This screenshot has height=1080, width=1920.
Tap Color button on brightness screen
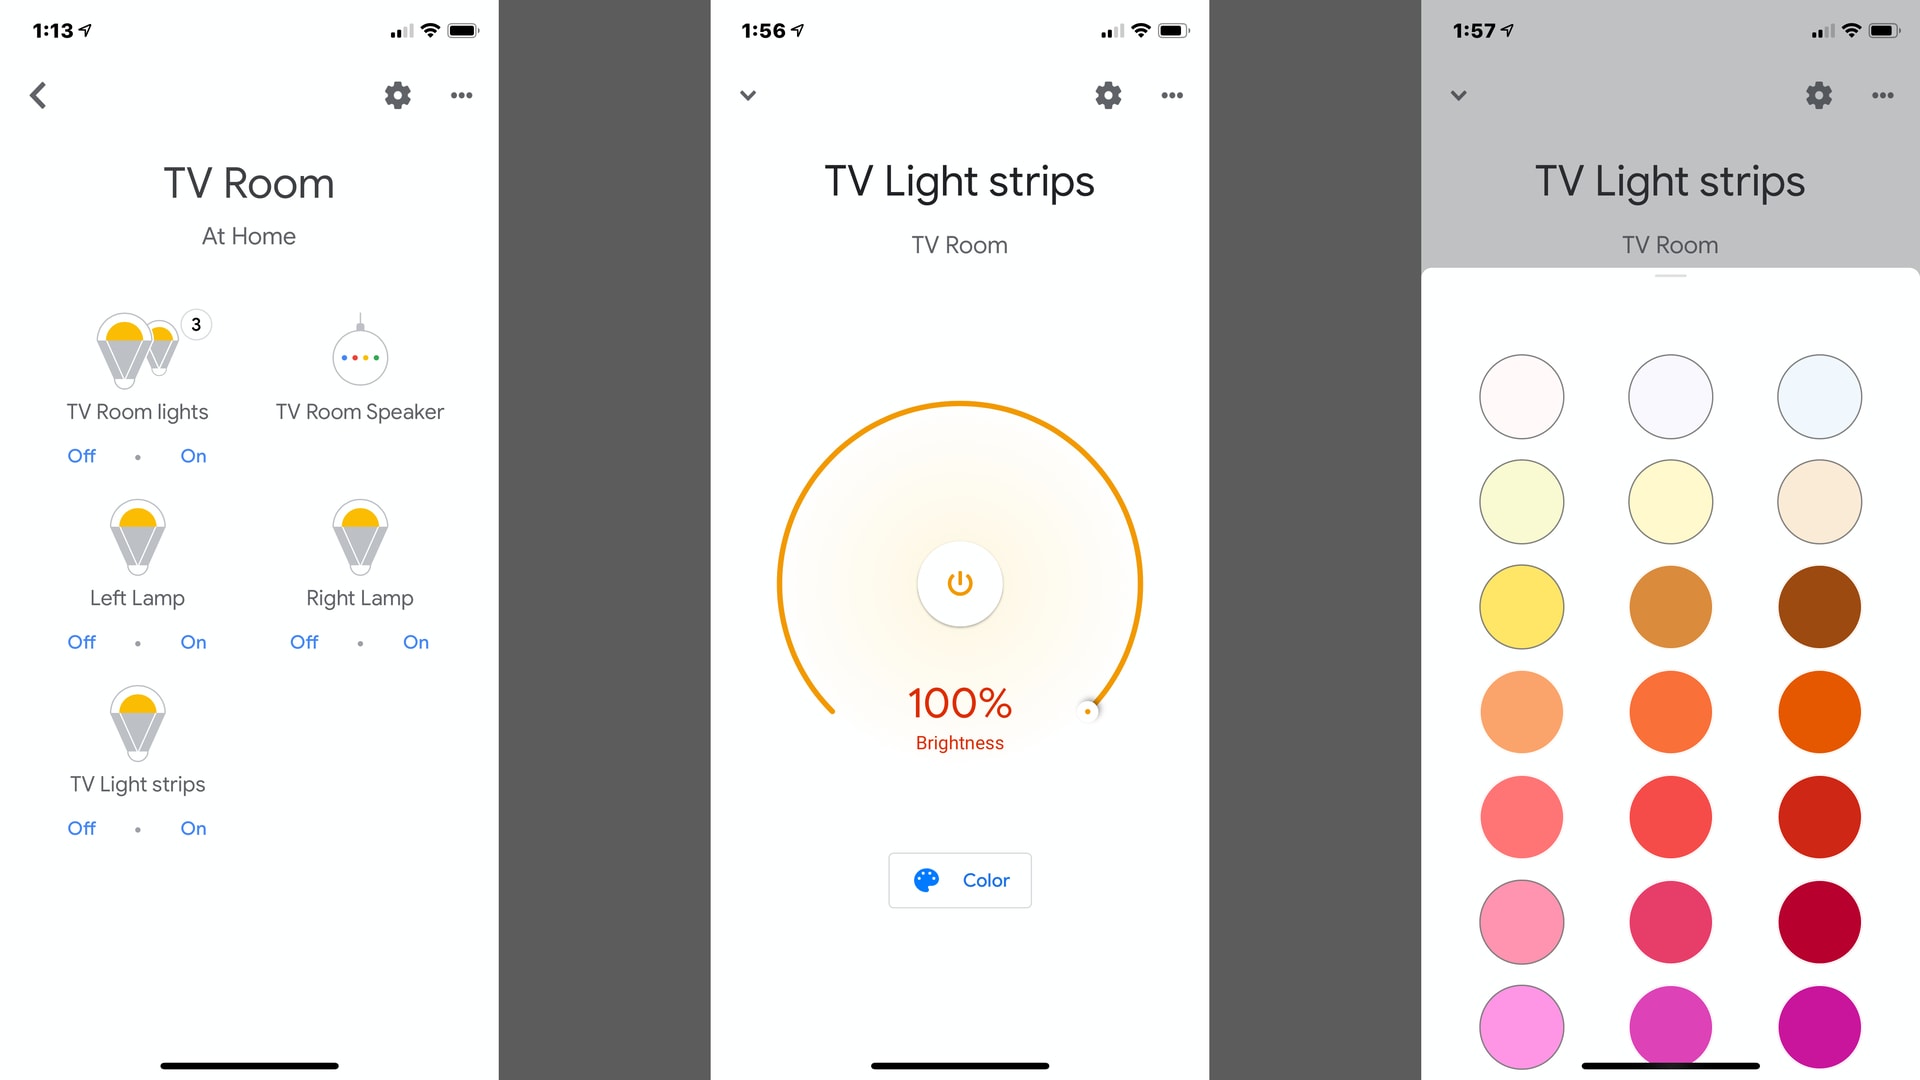coord(959,878)
